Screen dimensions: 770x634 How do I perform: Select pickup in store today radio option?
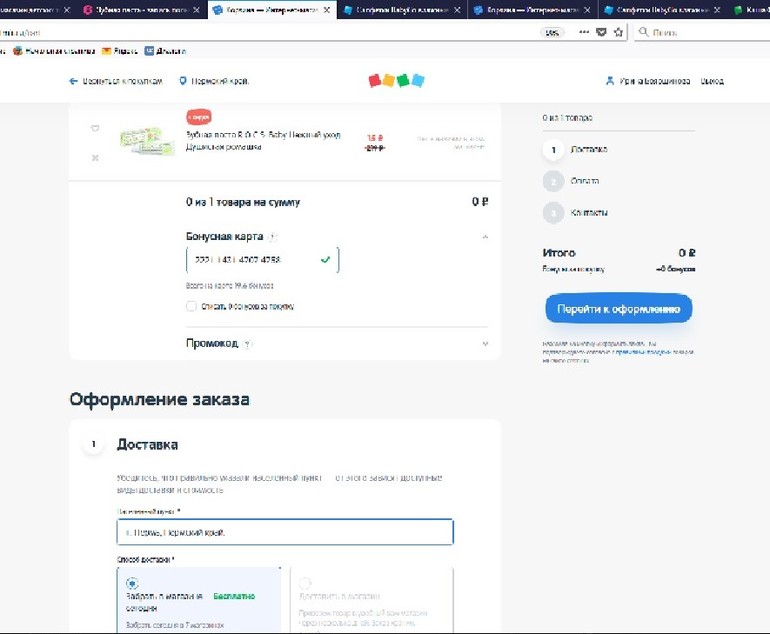pyautogui.click(x=132, y=583)
